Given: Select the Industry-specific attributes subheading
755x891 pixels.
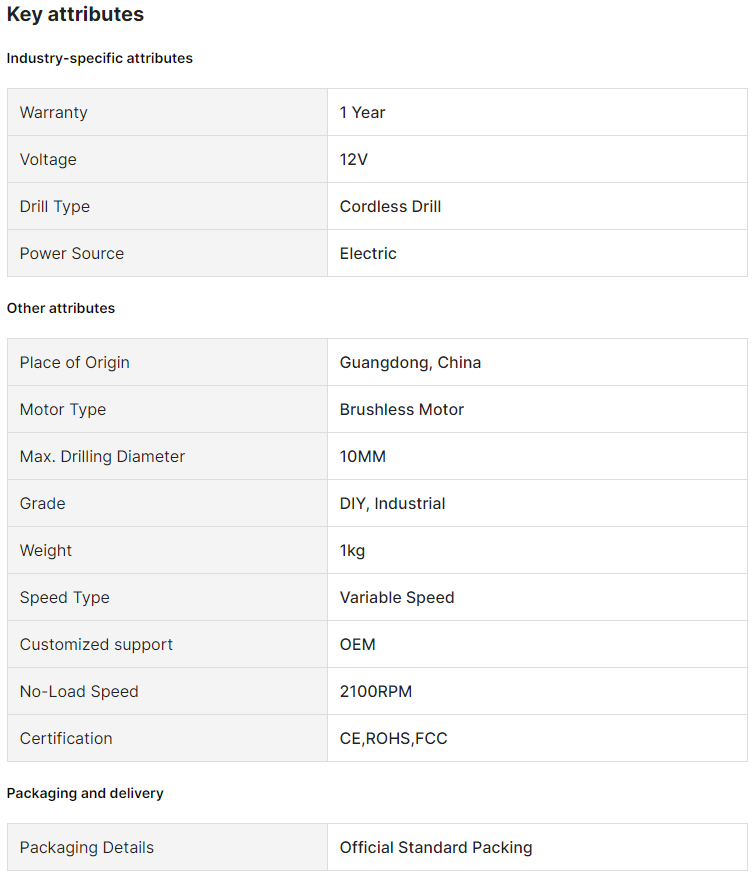Looking at the screenshot, I should point(100,58).
